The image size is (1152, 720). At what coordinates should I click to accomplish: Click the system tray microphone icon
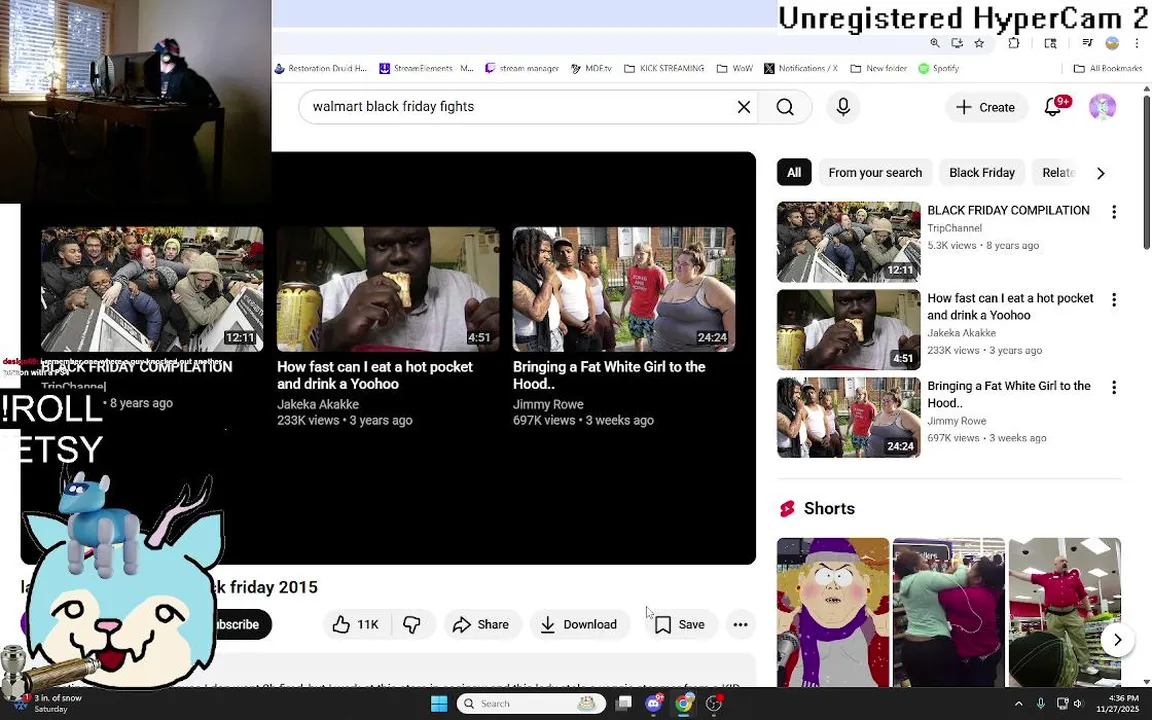point(1040,704)
